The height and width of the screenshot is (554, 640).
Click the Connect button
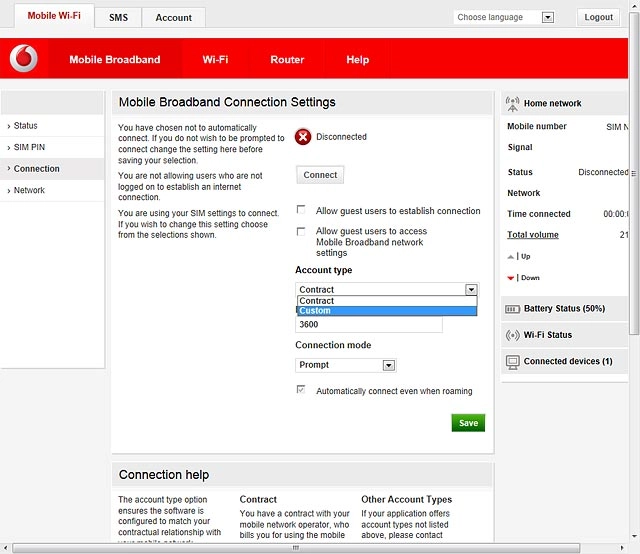coord(320,175)
